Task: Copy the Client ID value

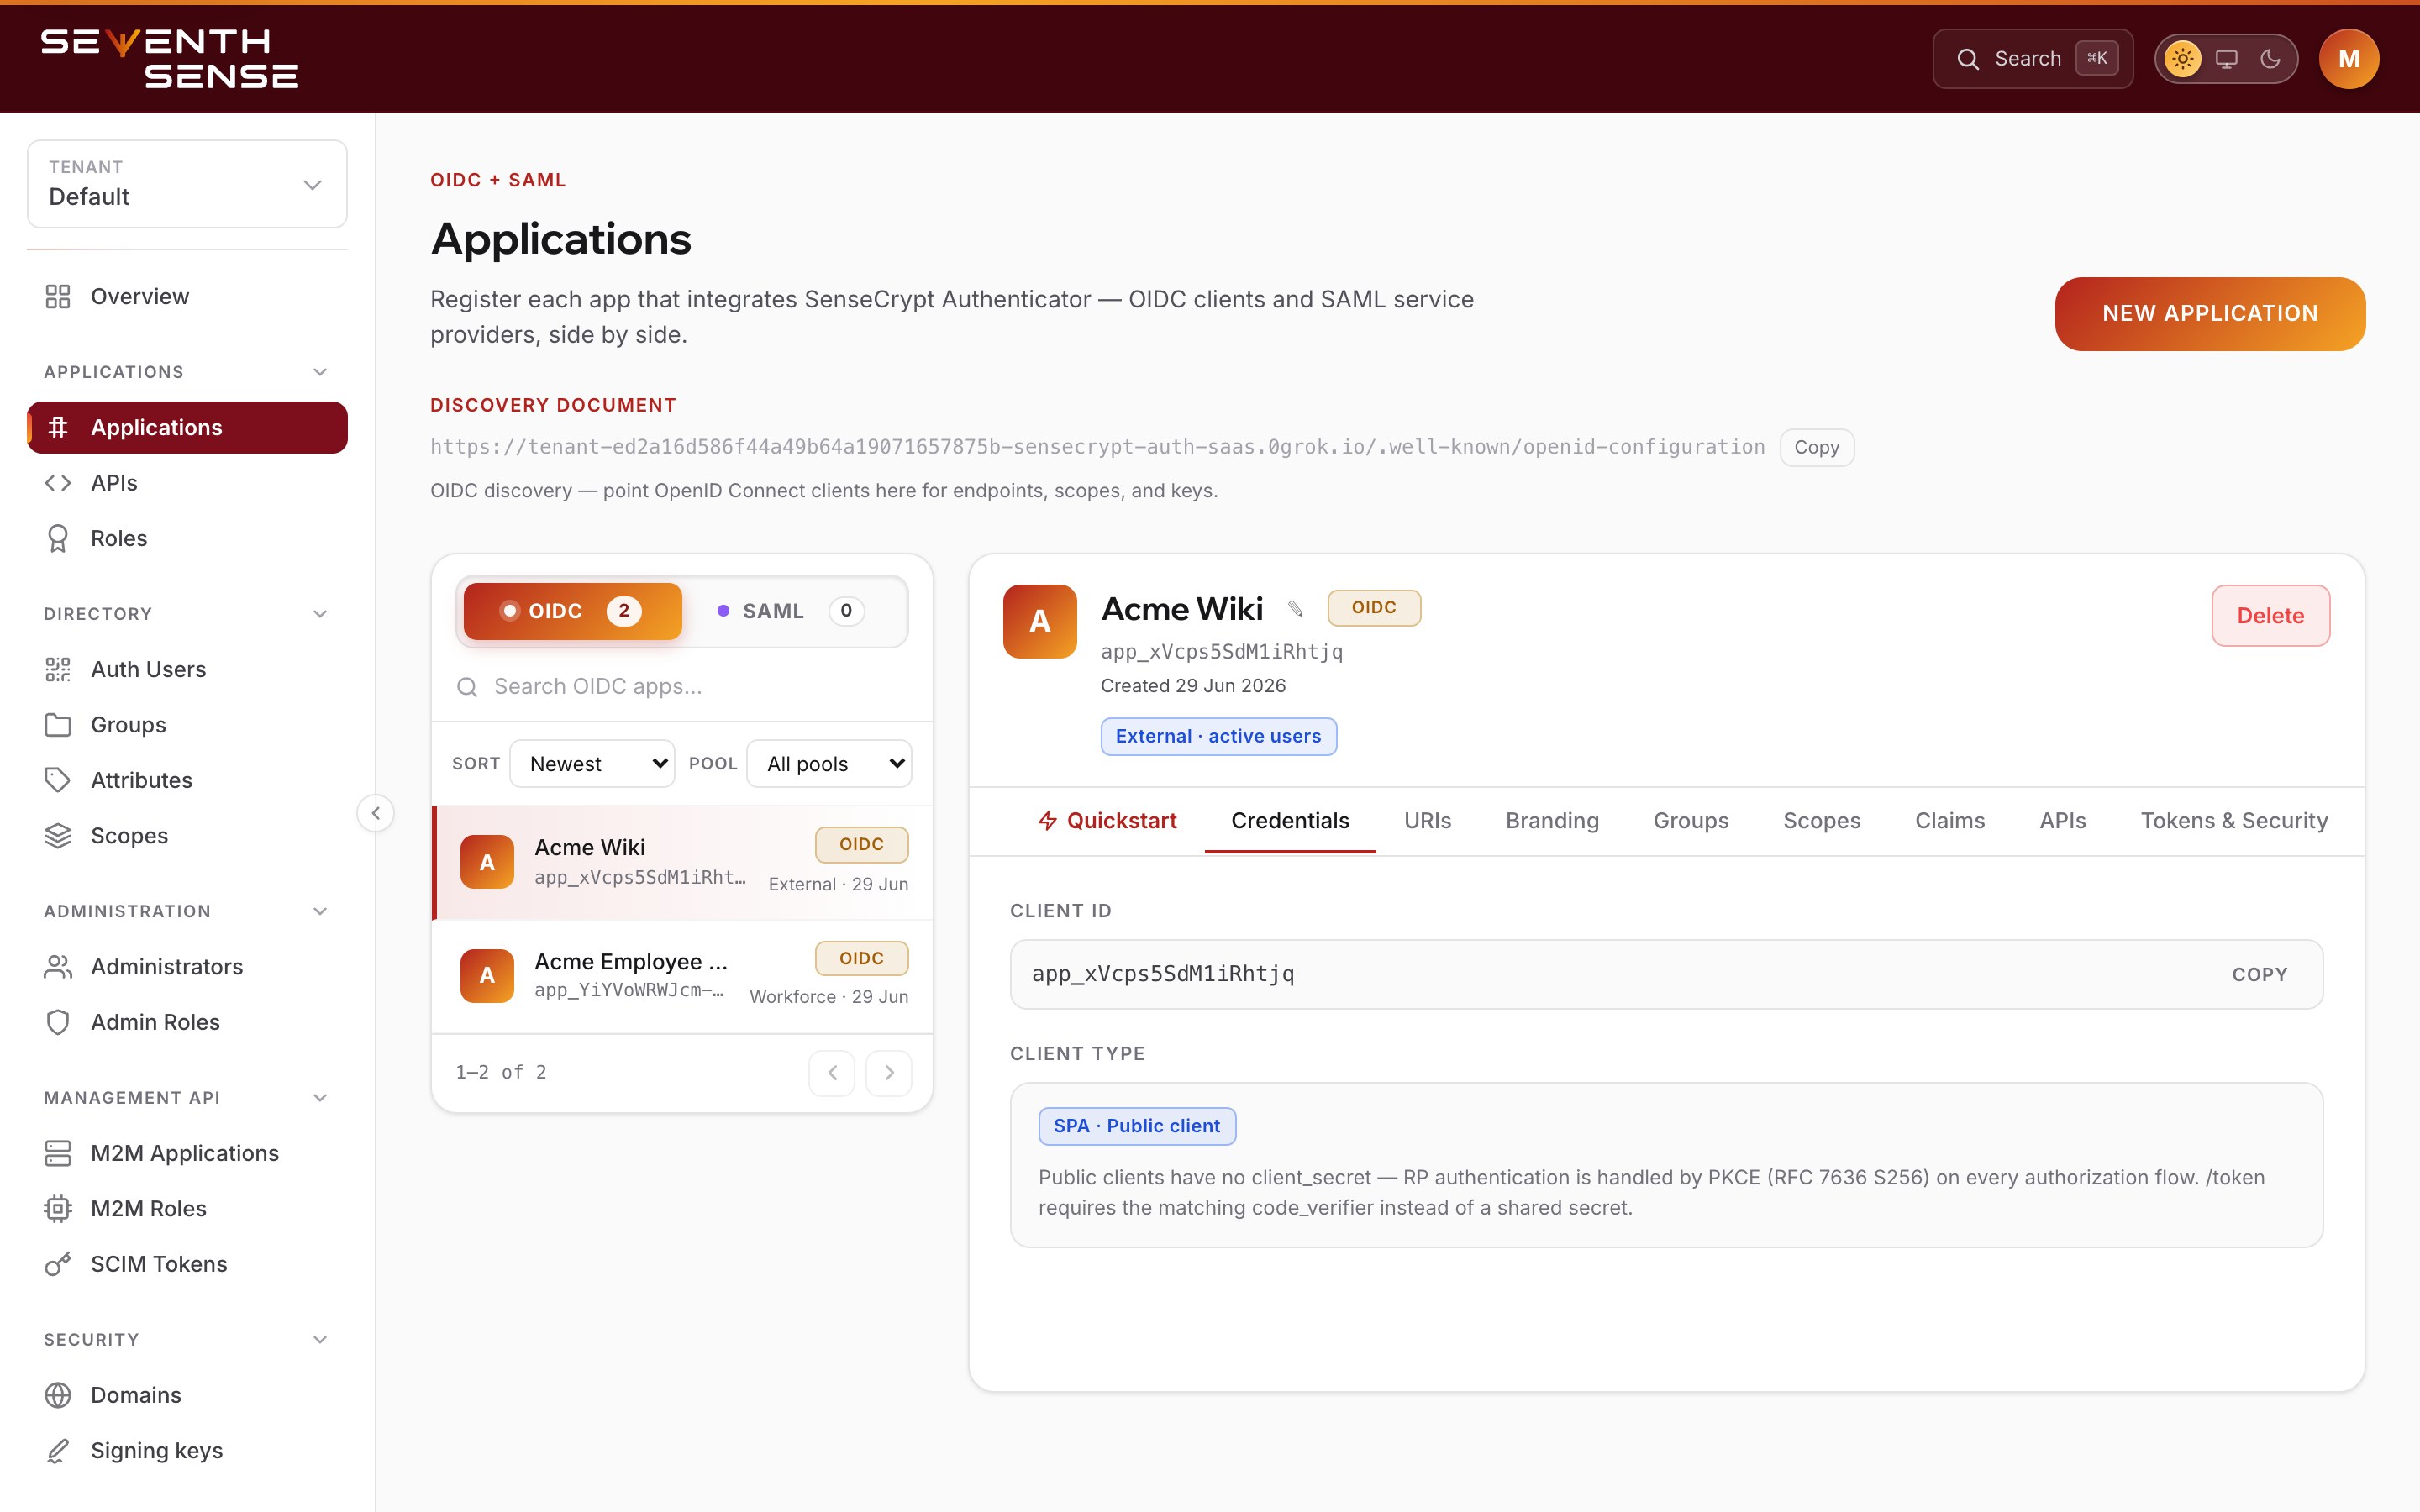Action: (2259, 975)
